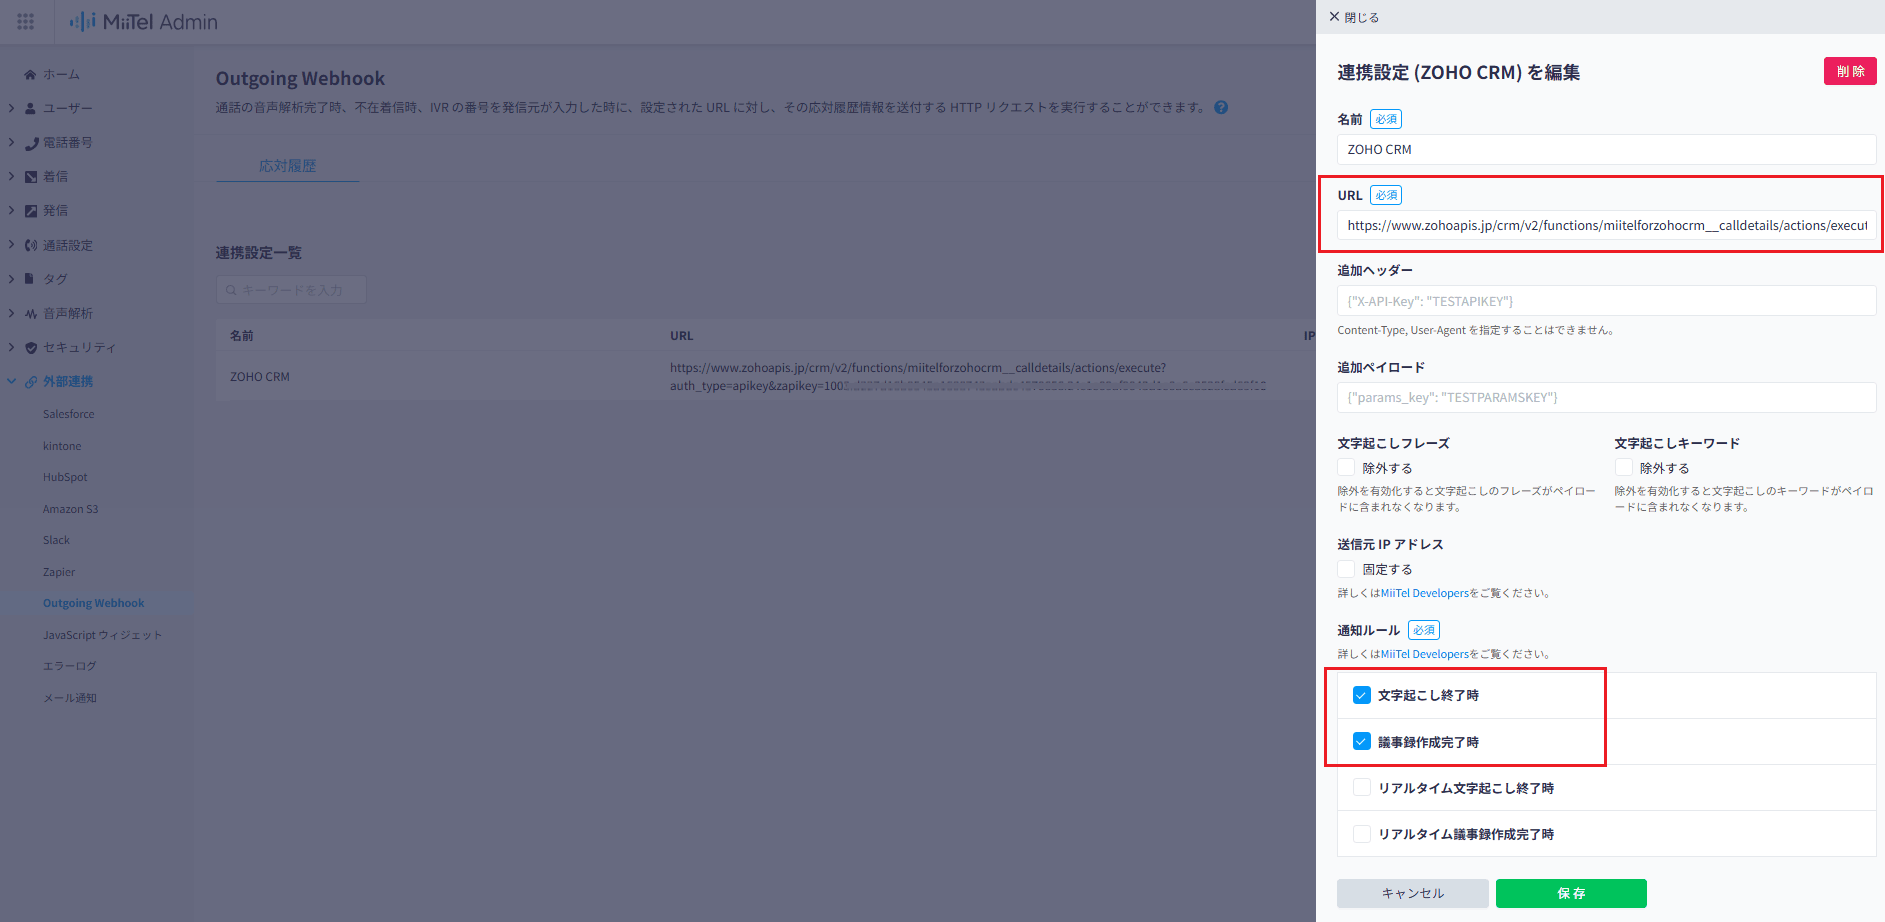Expand the 発信 sidebar section
1885x922 pixels.
(x=11, y=211)
